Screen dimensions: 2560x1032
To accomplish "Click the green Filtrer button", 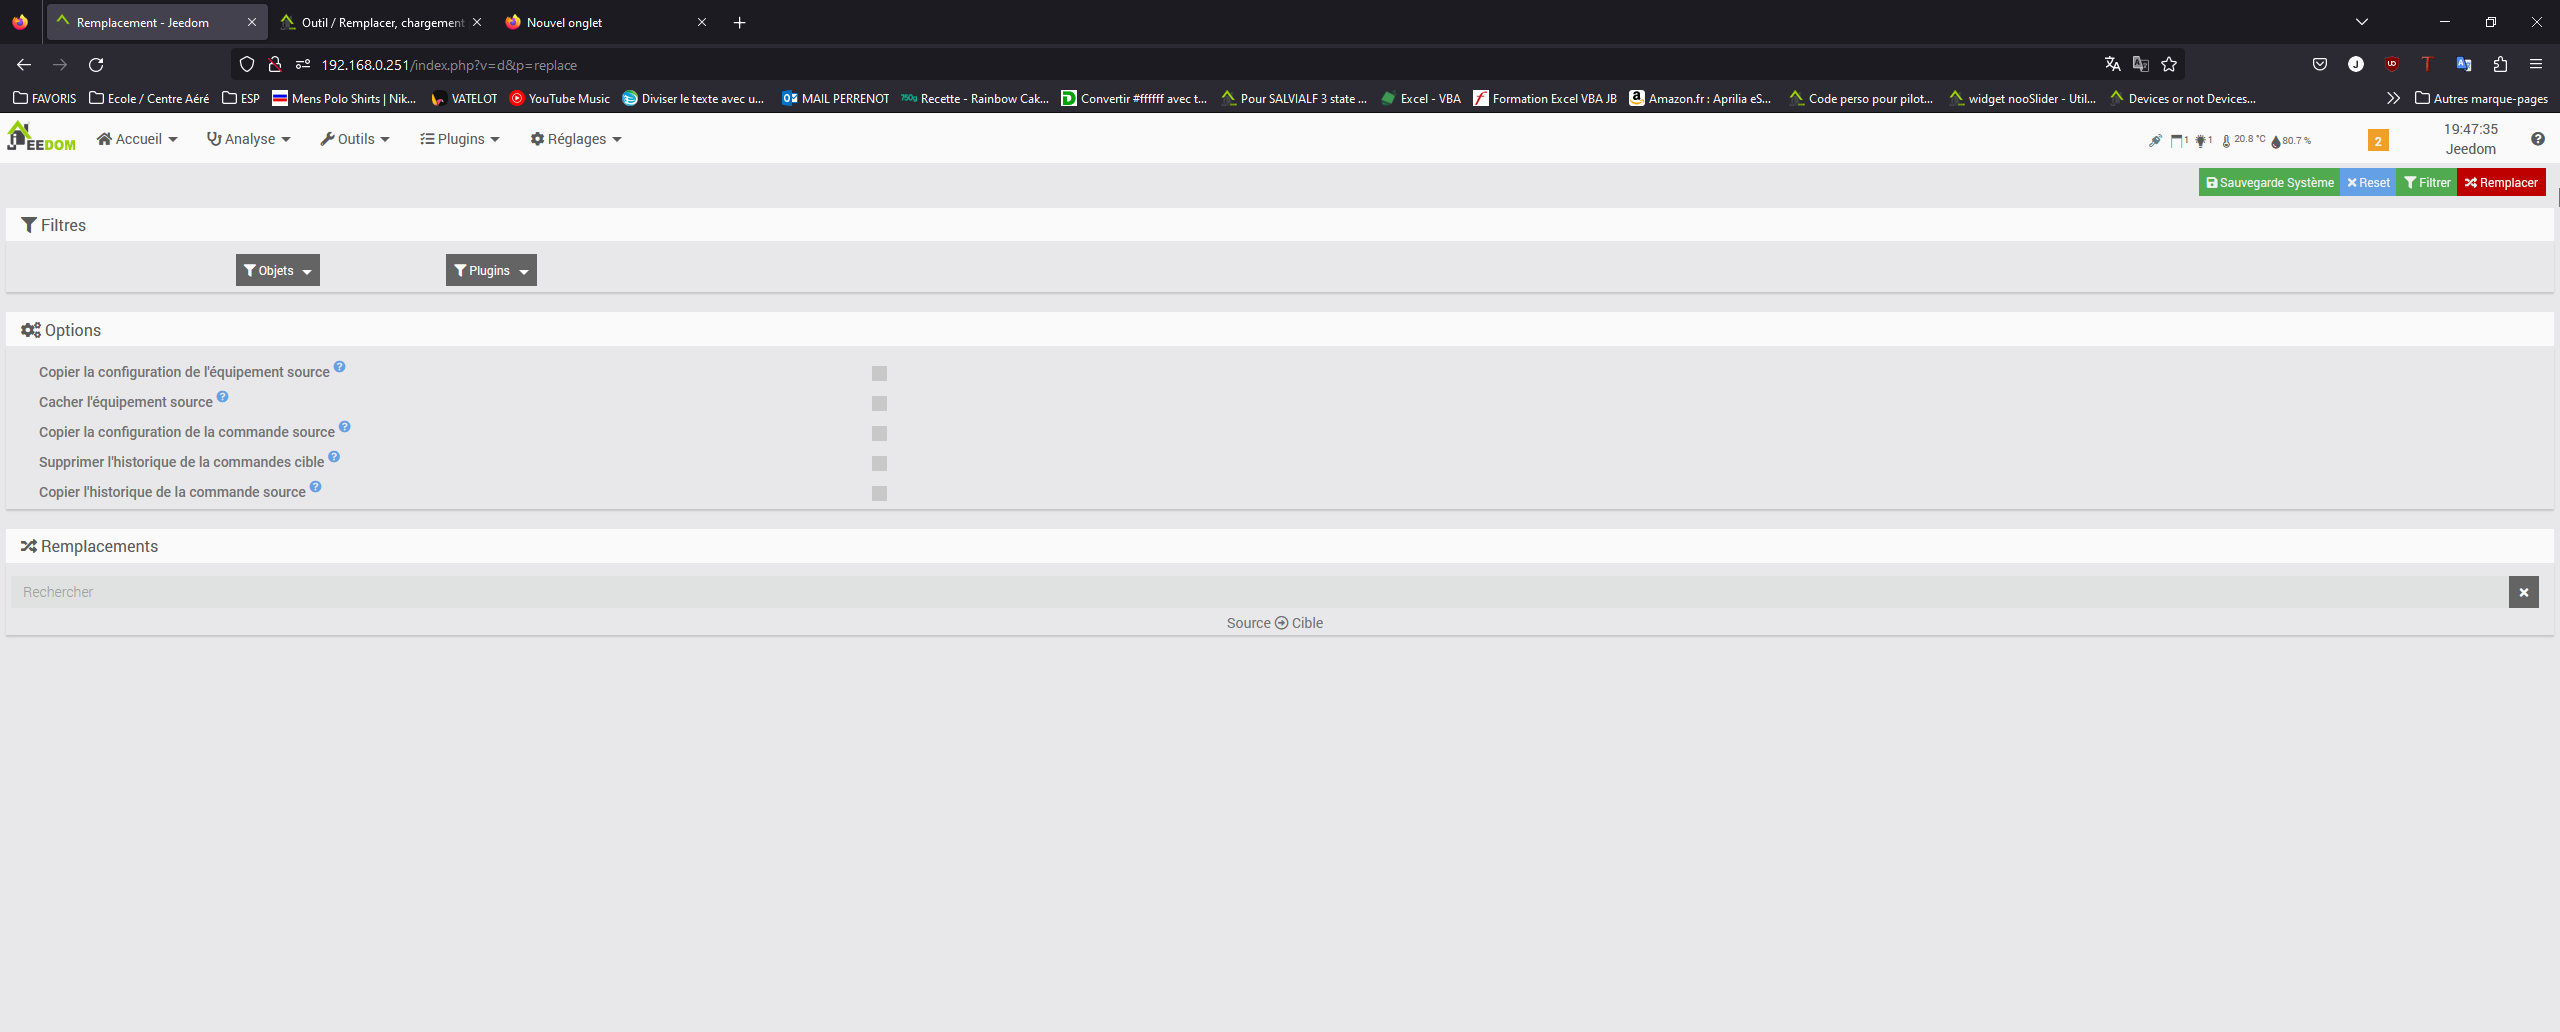I will pyautogui.click(x=2427, y=183).
